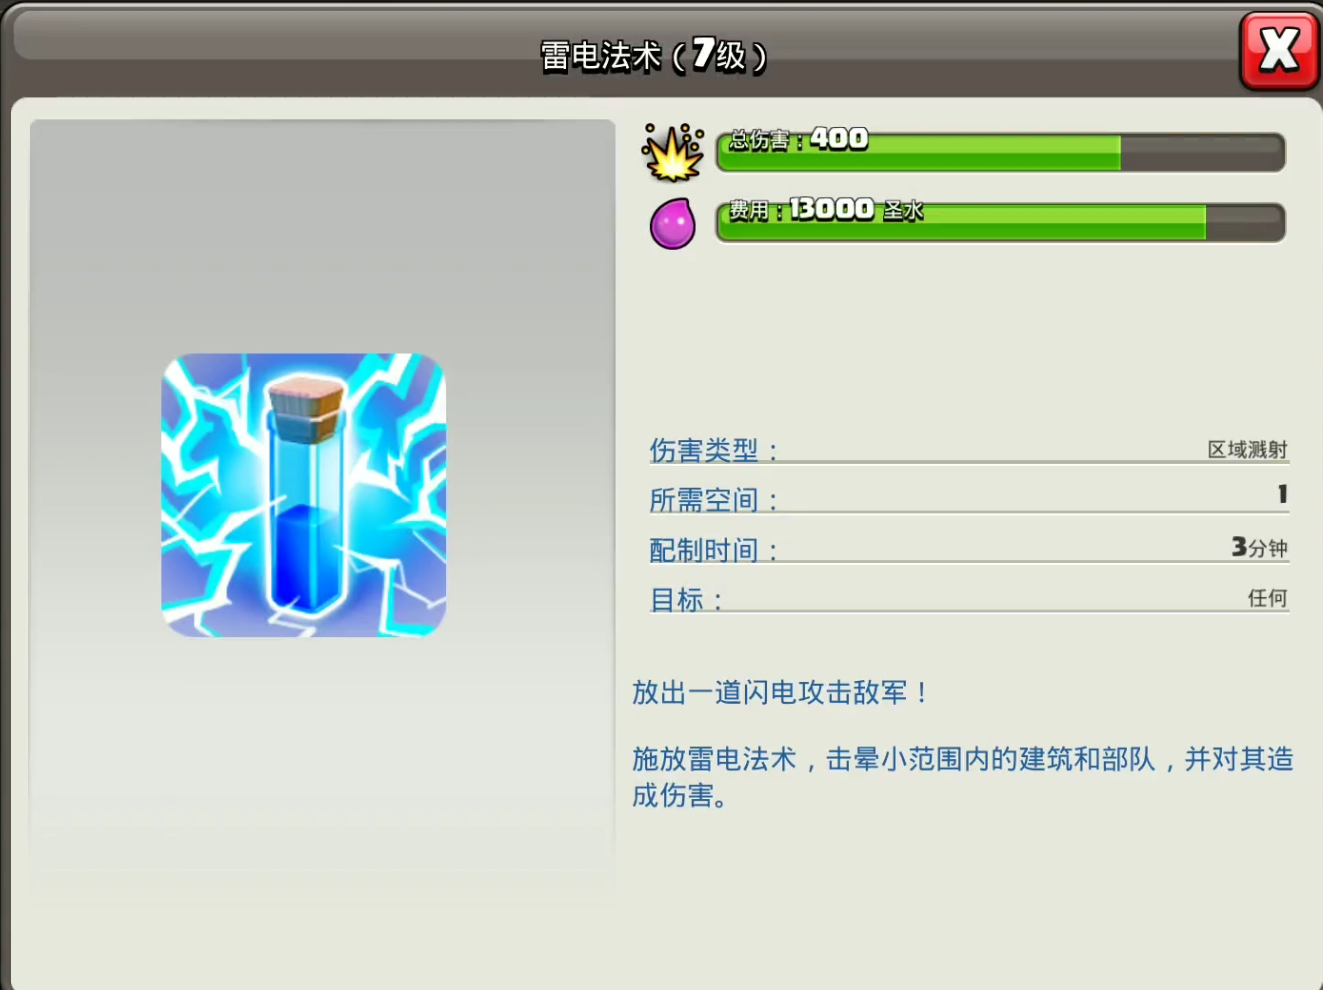Close the Lightning Spell info window
Screen dimensions: 1323x990
pyautogui.click(x=1278, y=50)
